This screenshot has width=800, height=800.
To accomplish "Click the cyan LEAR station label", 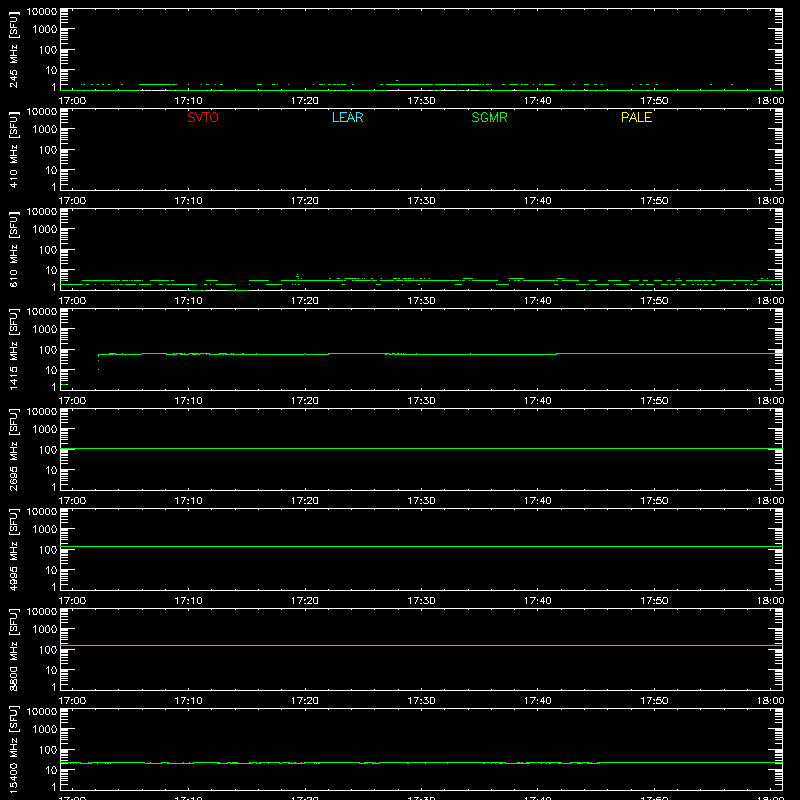I will pos(347,117).
